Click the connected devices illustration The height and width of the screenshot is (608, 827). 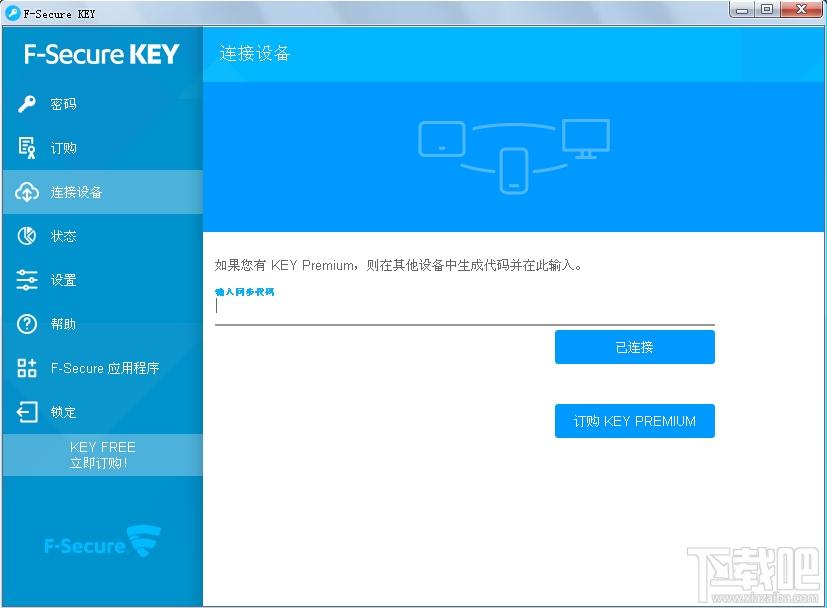(514, 156)
